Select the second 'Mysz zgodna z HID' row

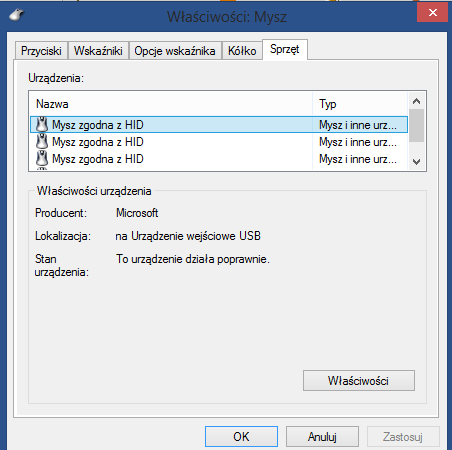click(219, 142)
